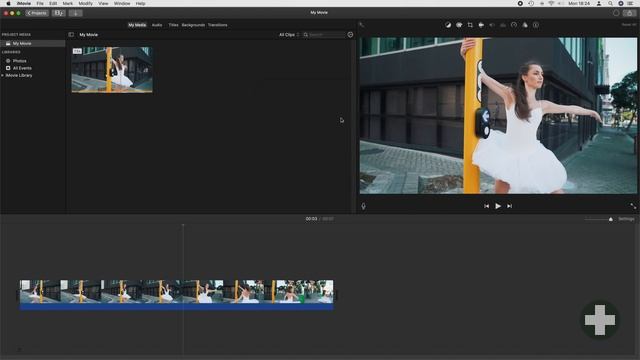Open the timeline Settings button

point(626,219)
